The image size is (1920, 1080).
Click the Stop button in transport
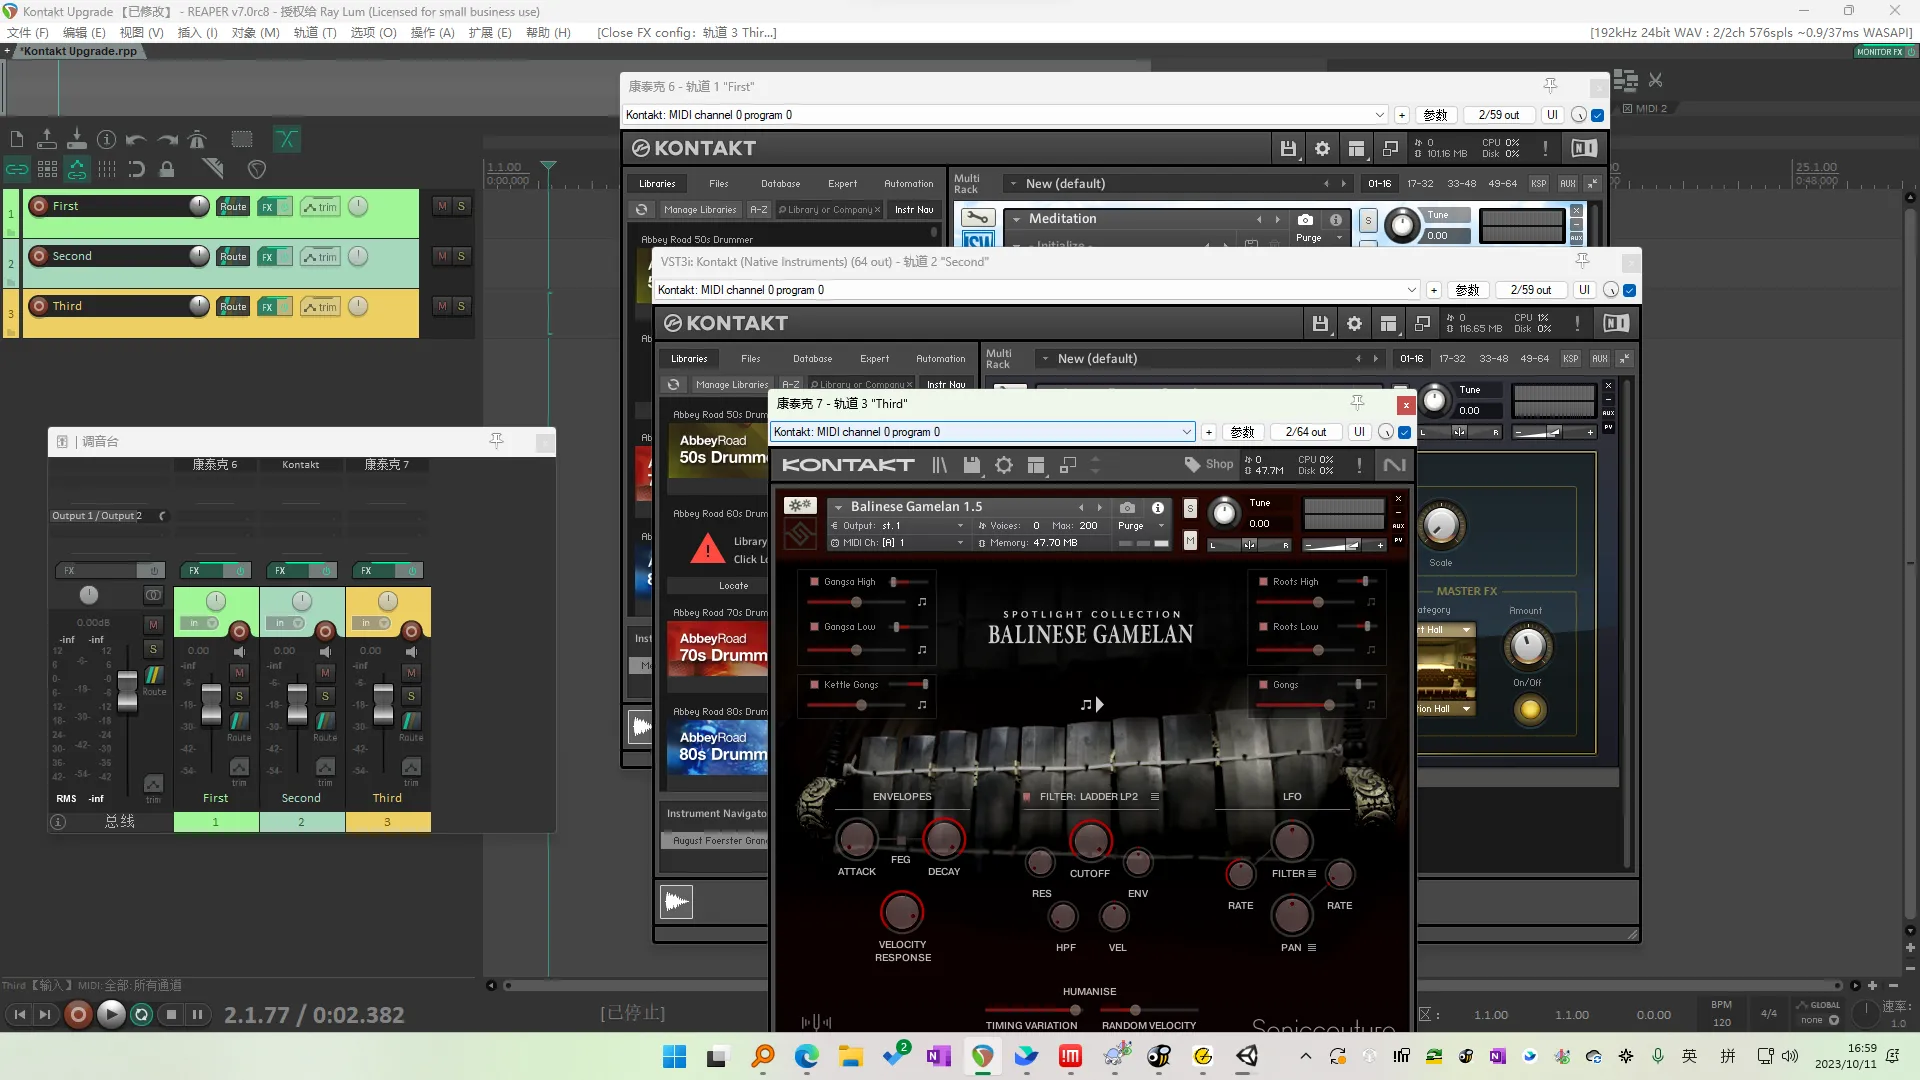[x=171, y=1015]
